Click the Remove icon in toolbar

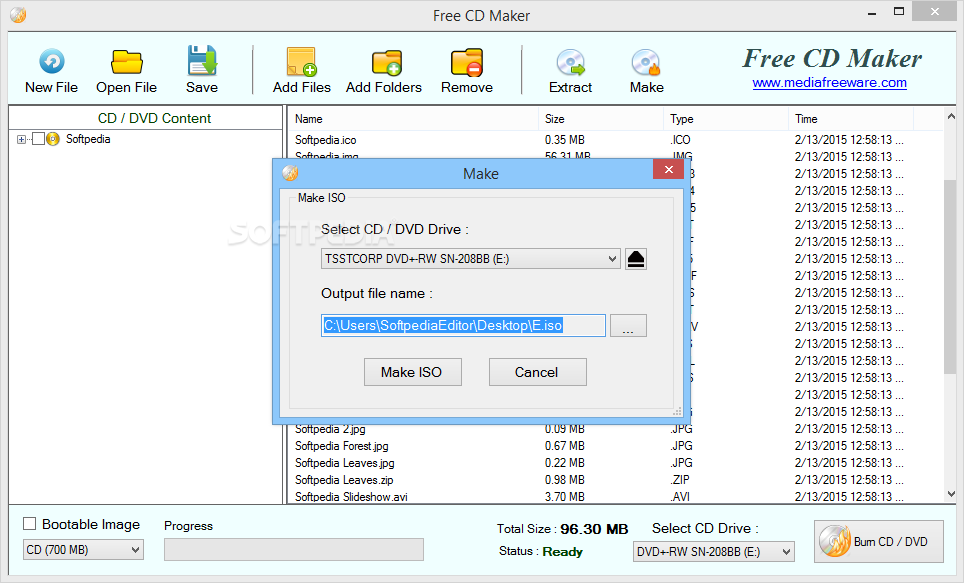467,61
